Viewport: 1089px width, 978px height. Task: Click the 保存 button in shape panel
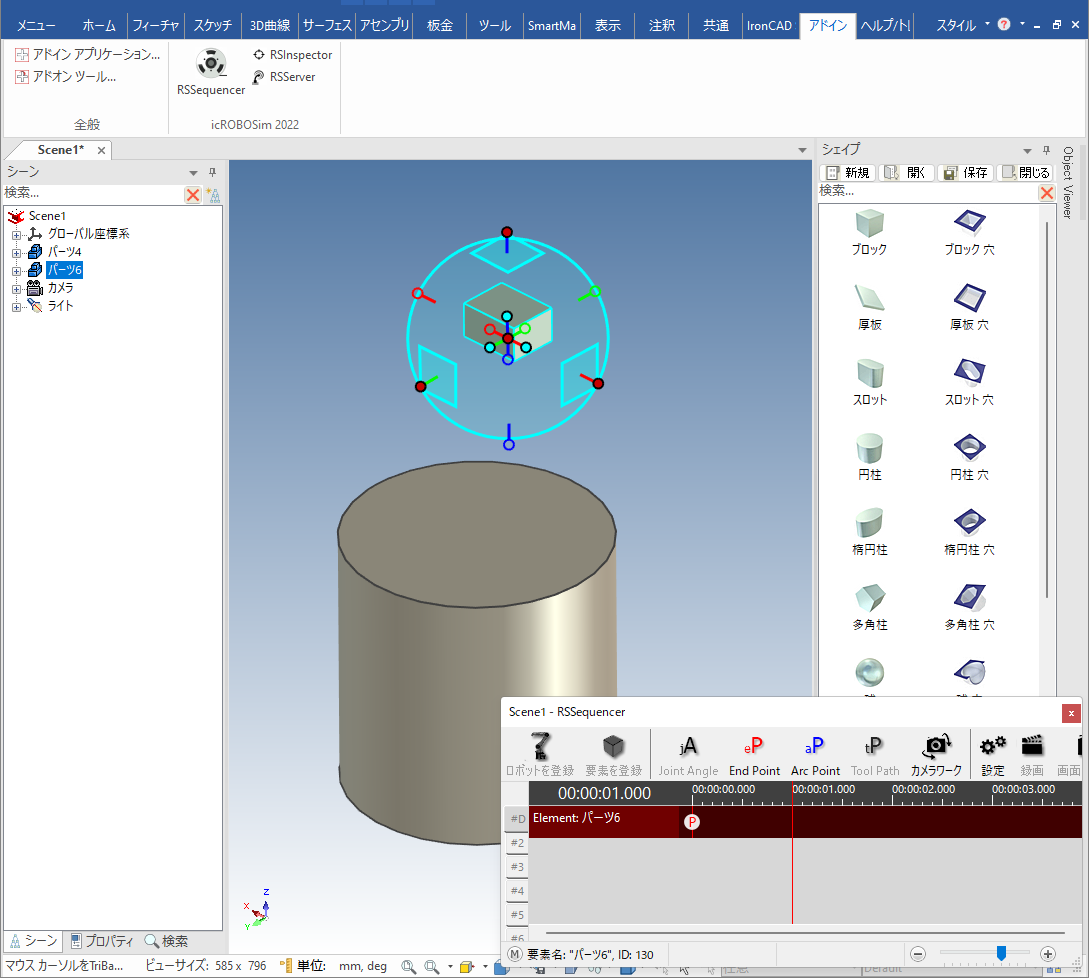pyautogui.click(x=965, y=172)
